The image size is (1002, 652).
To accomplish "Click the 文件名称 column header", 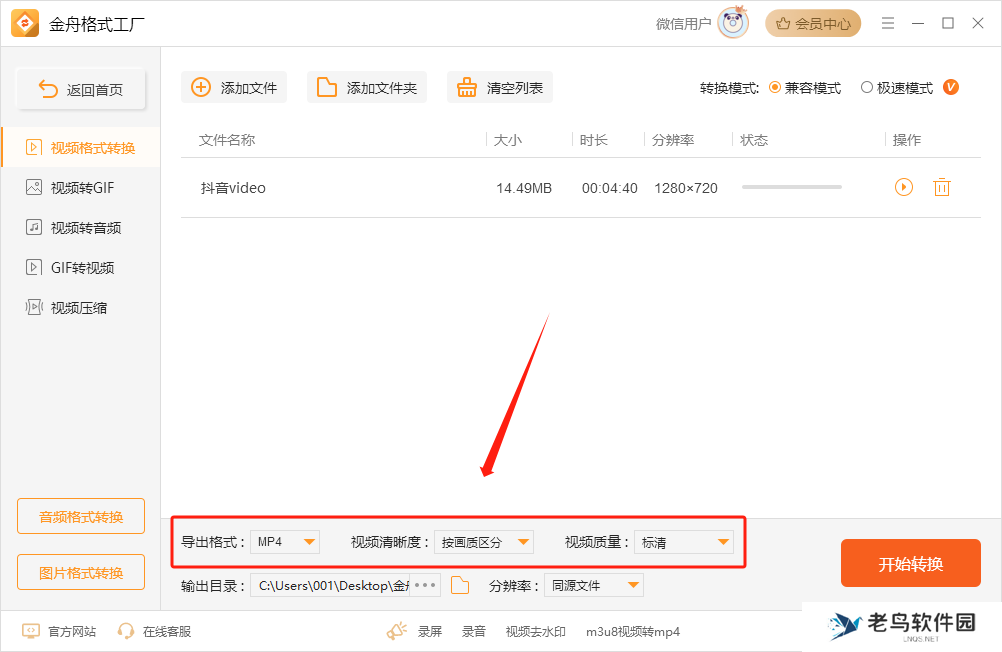I will (x=227, y=140).
